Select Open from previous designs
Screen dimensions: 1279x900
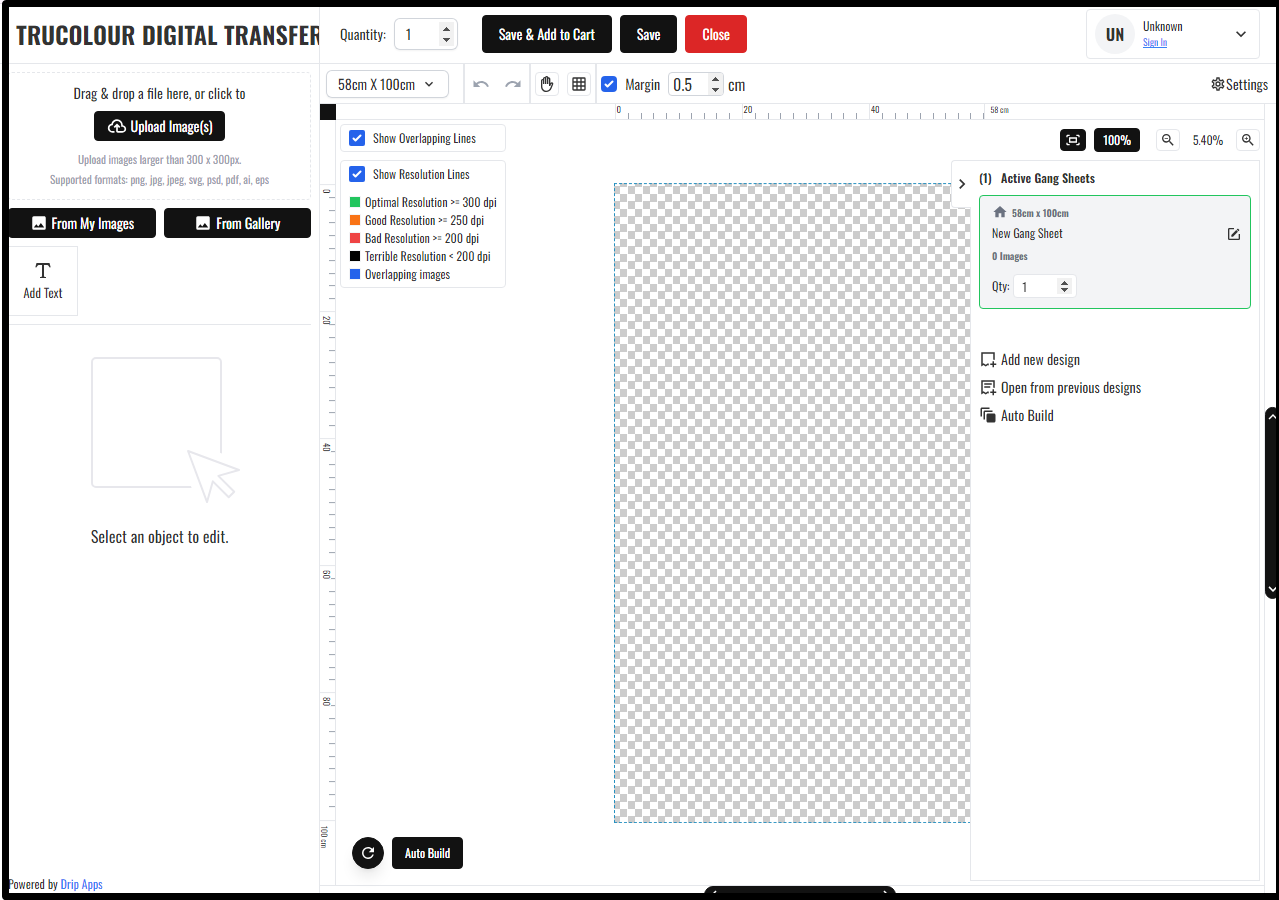pyautogui.click(x=1070, y=388)
